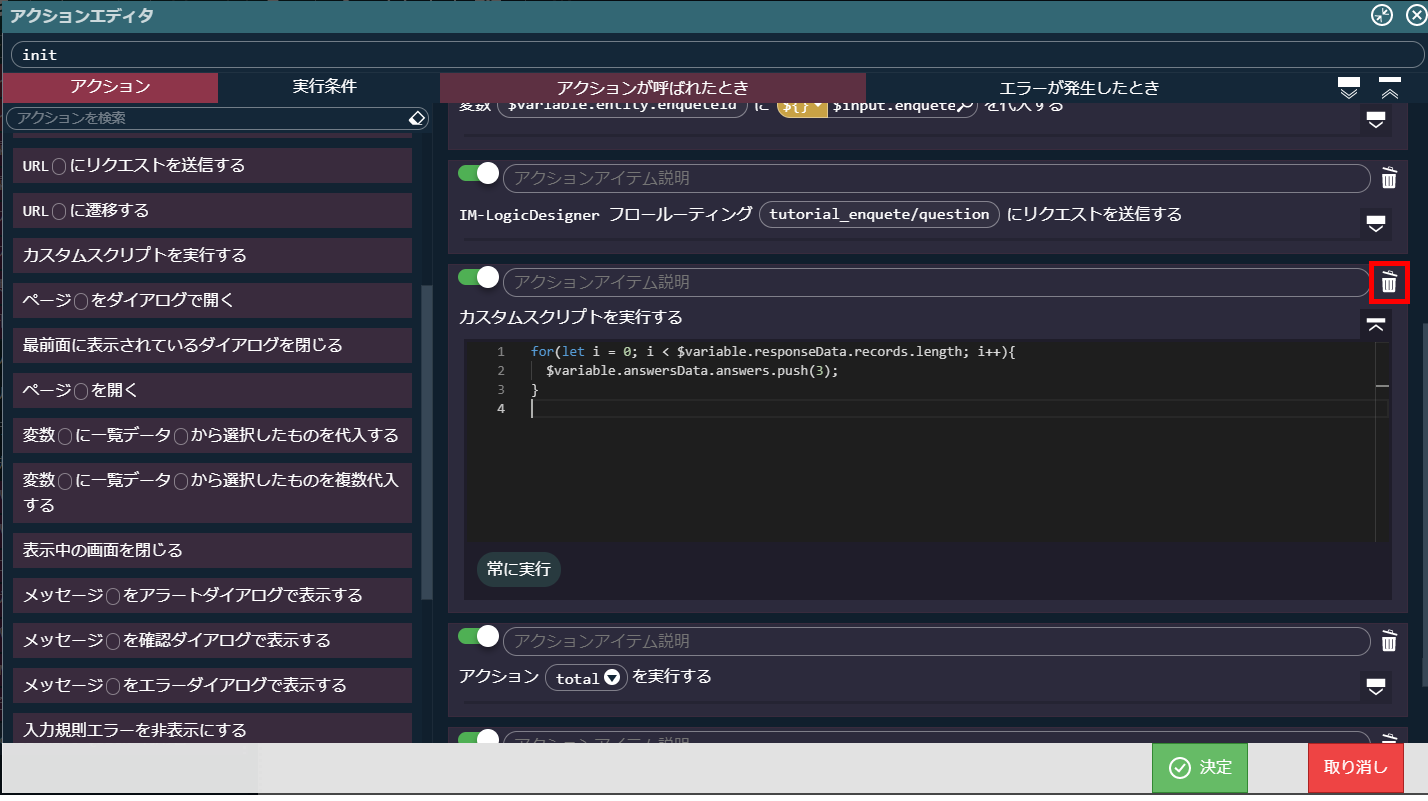Image resolution: width=1428 pixels, height=801 pixels.
Task: Add 'URLにリクエストを送信する' action
Action: coord(213,166)
